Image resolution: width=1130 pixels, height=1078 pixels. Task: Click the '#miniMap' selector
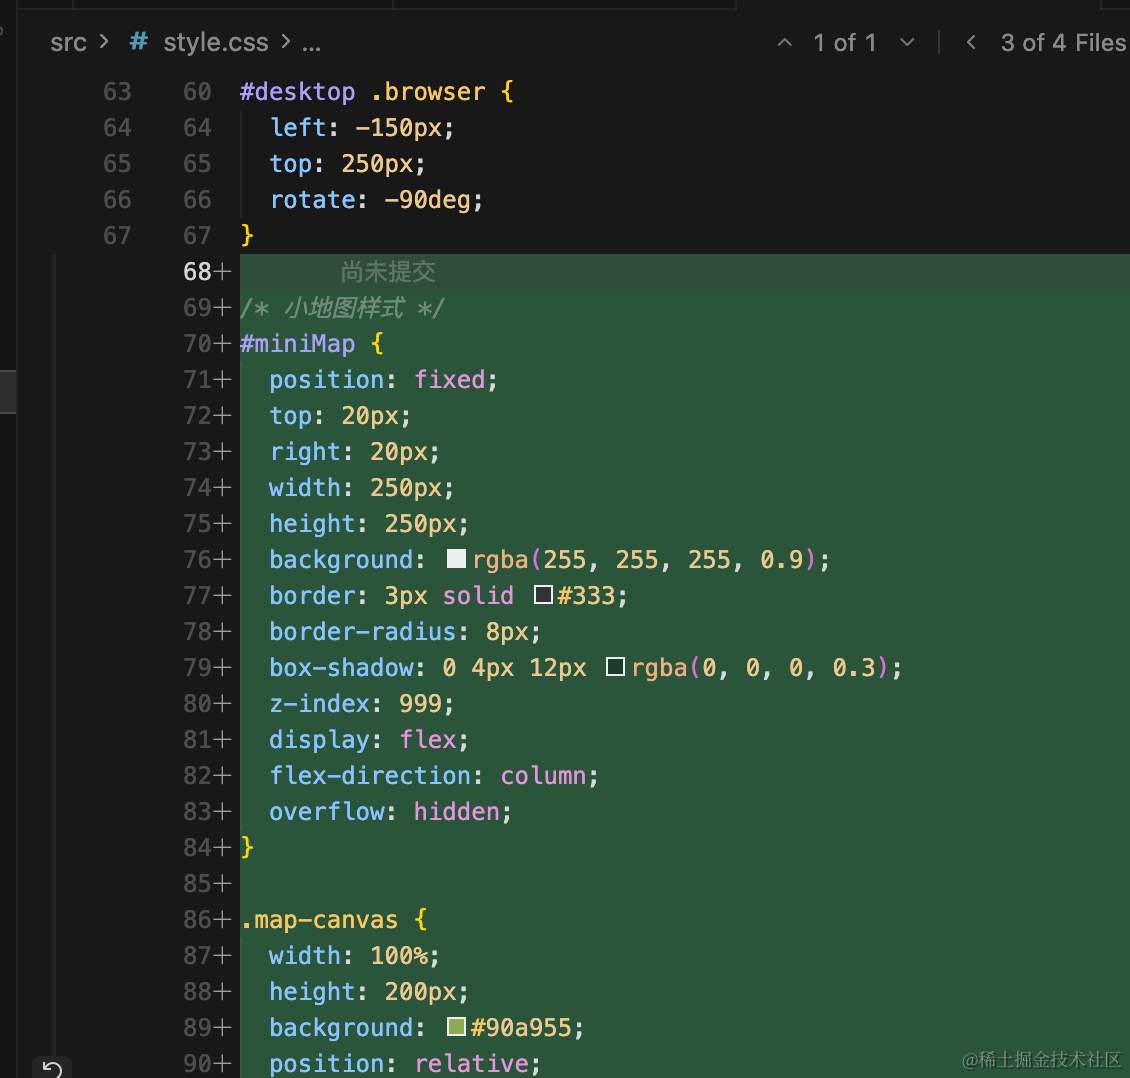[298, 344]
